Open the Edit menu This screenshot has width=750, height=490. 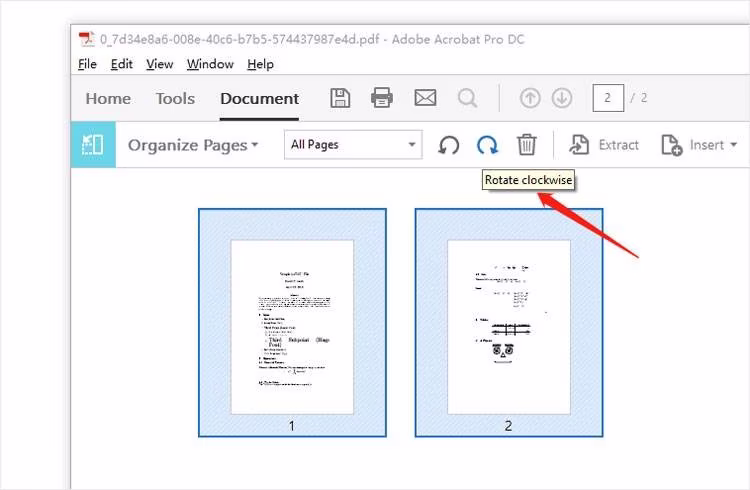click(121, 64)
